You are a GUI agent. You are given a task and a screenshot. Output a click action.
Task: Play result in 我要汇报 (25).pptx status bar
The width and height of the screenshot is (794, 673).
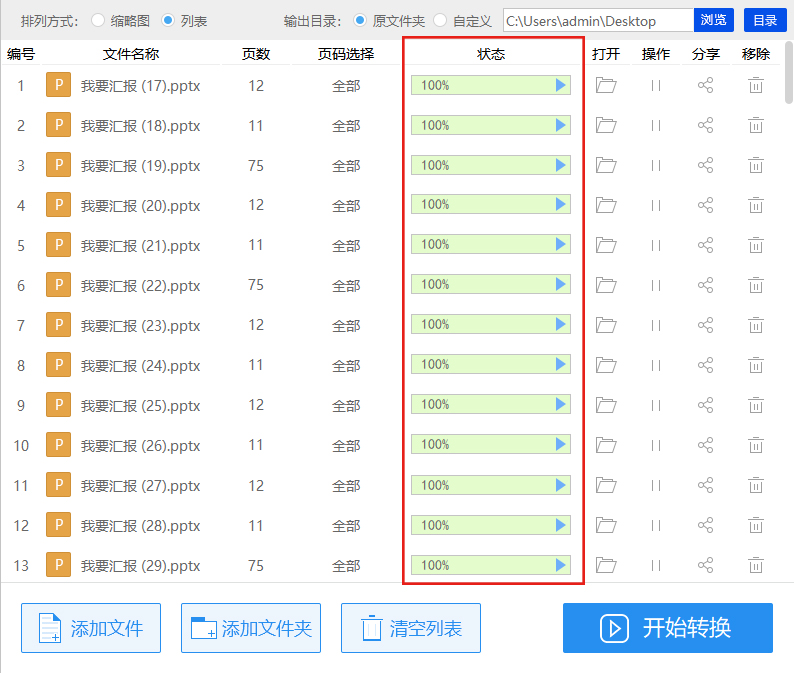click(x=560, y=404)
